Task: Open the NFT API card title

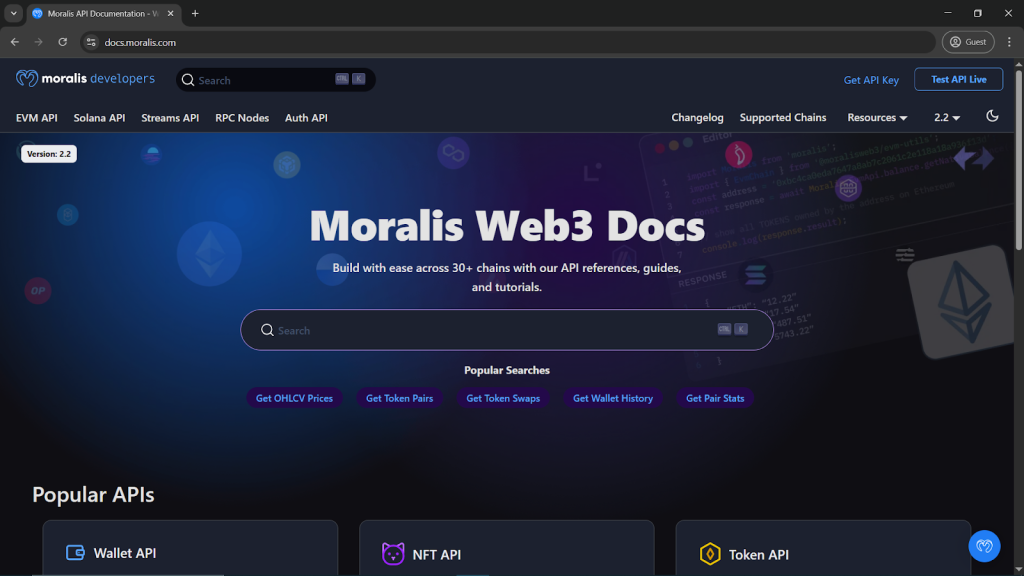Action: [x=437, y=554]
